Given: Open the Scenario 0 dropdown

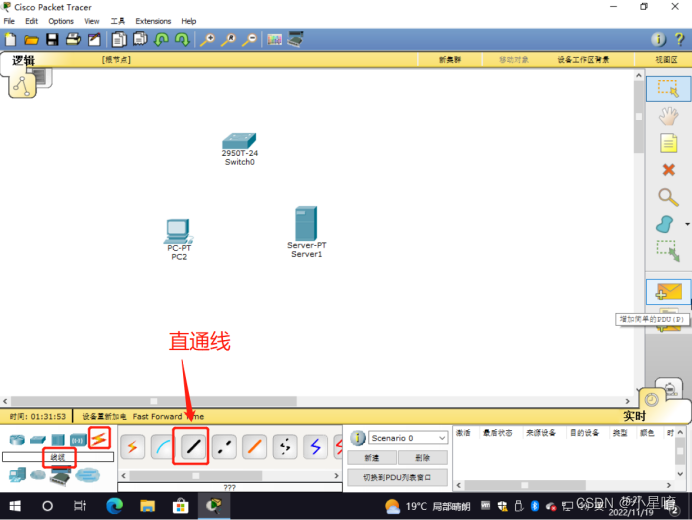Looking at the screenshot, I should pos(408,438).
